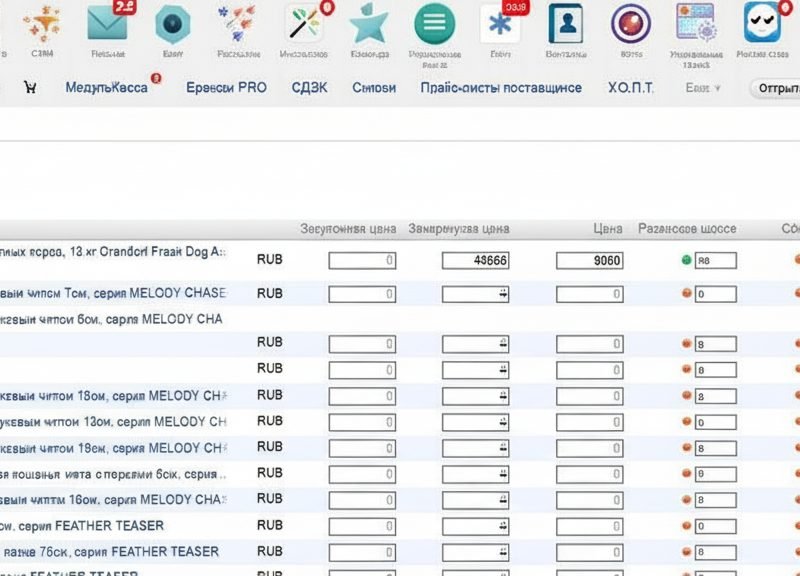Click the purple round lens icon
Screen dimensions: 800x576
631,23
